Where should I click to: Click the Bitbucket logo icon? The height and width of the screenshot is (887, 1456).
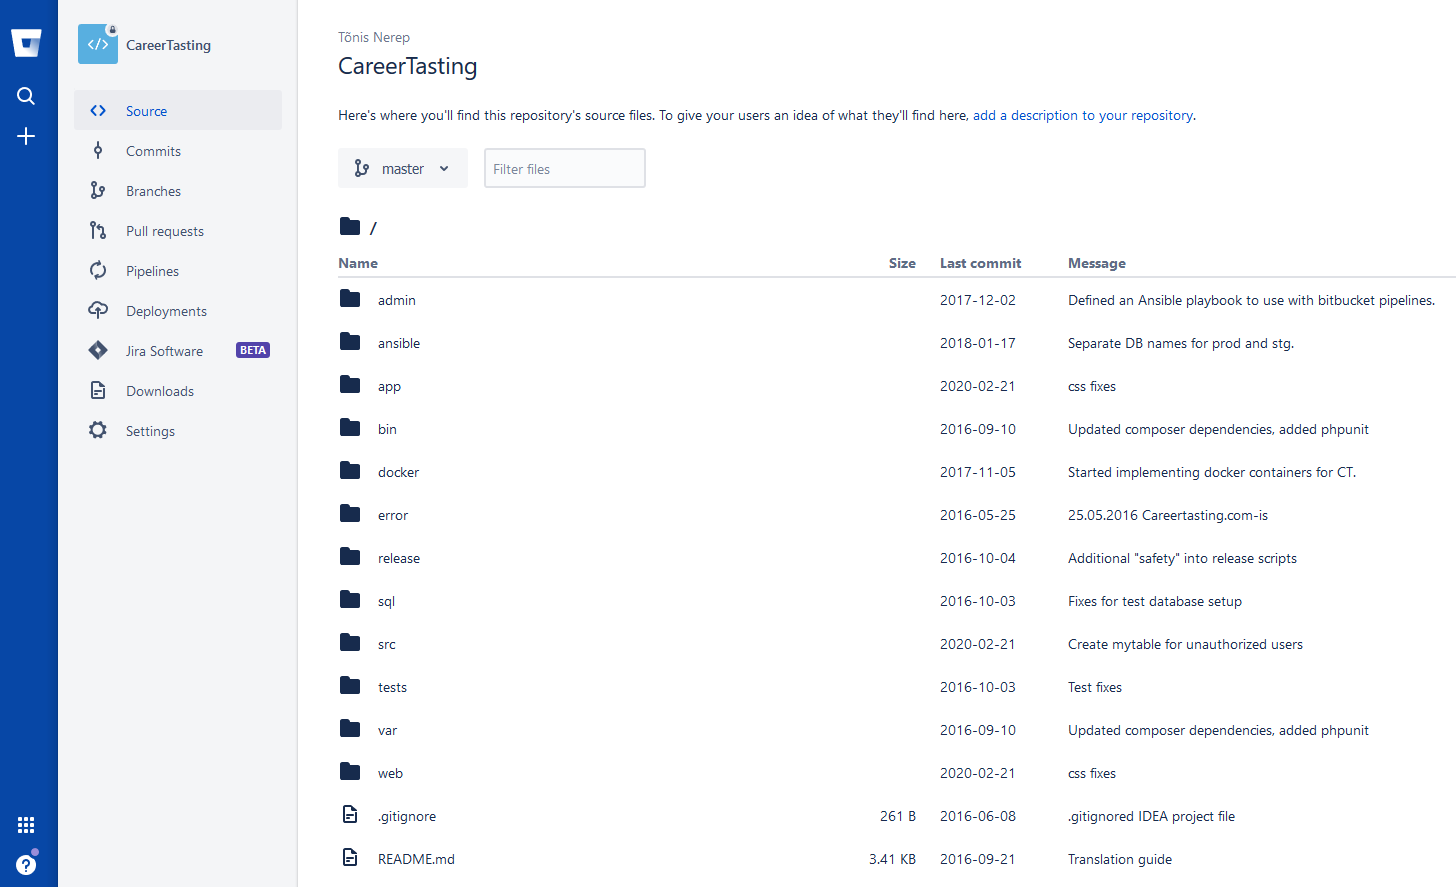pos(26,43)
